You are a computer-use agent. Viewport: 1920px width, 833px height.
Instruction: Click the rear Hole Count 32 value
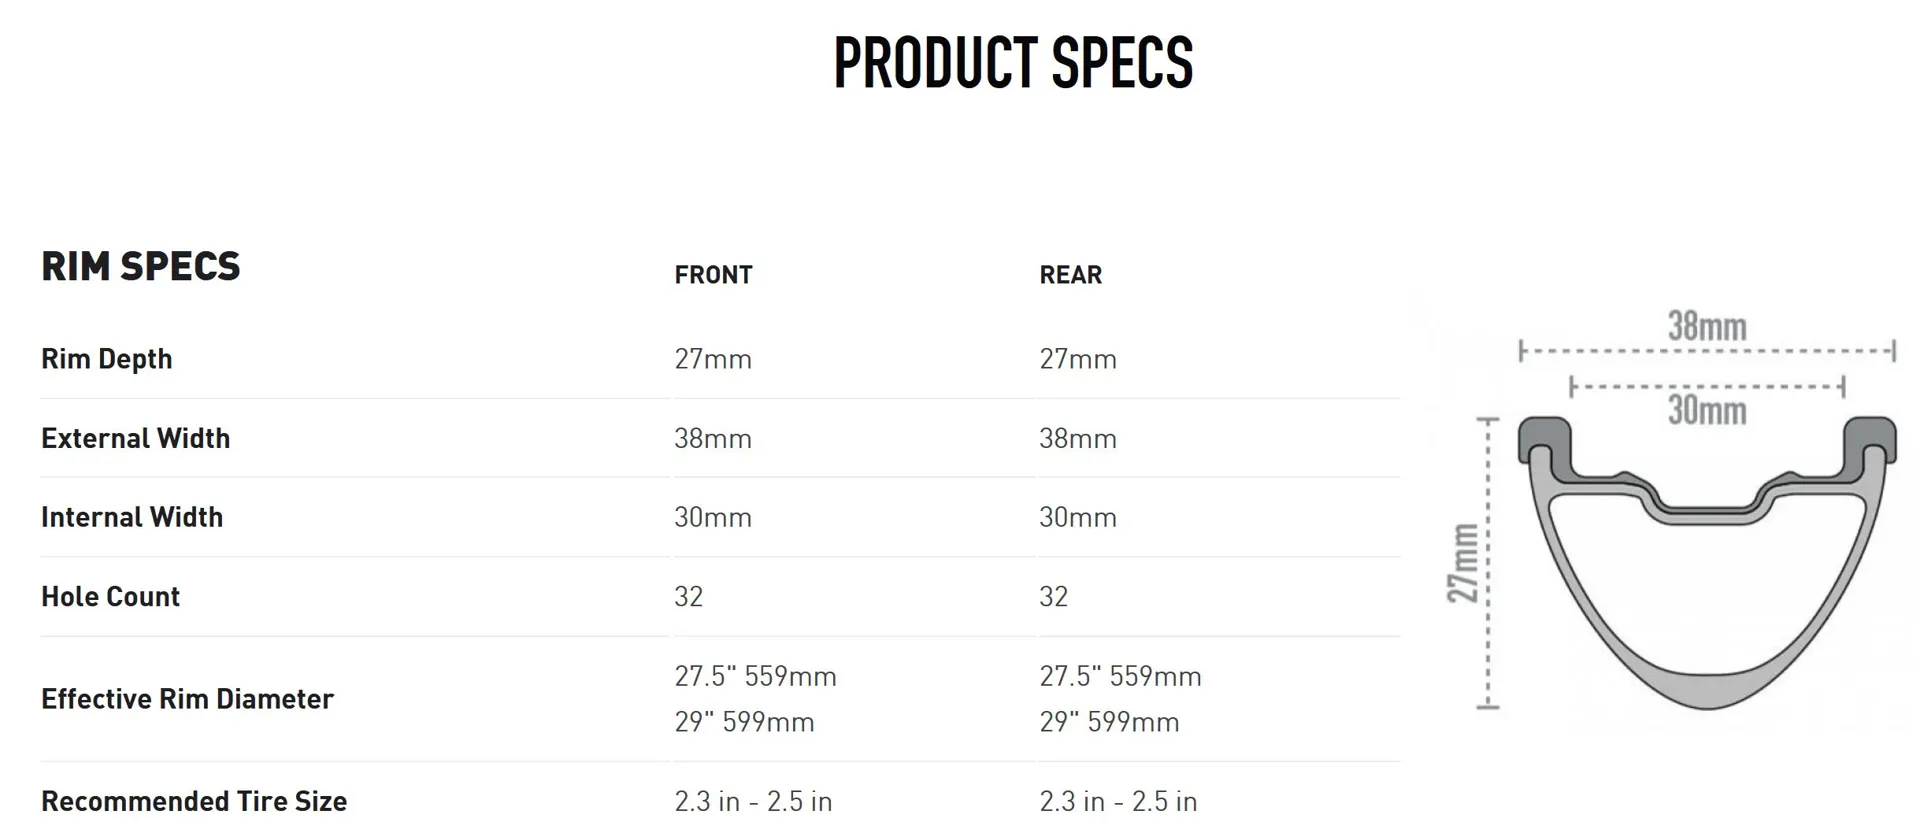[x=1054, y=597]
